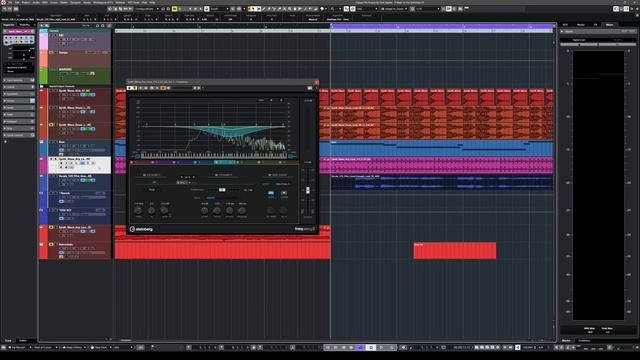Click the Record transport button

(391, 347)
